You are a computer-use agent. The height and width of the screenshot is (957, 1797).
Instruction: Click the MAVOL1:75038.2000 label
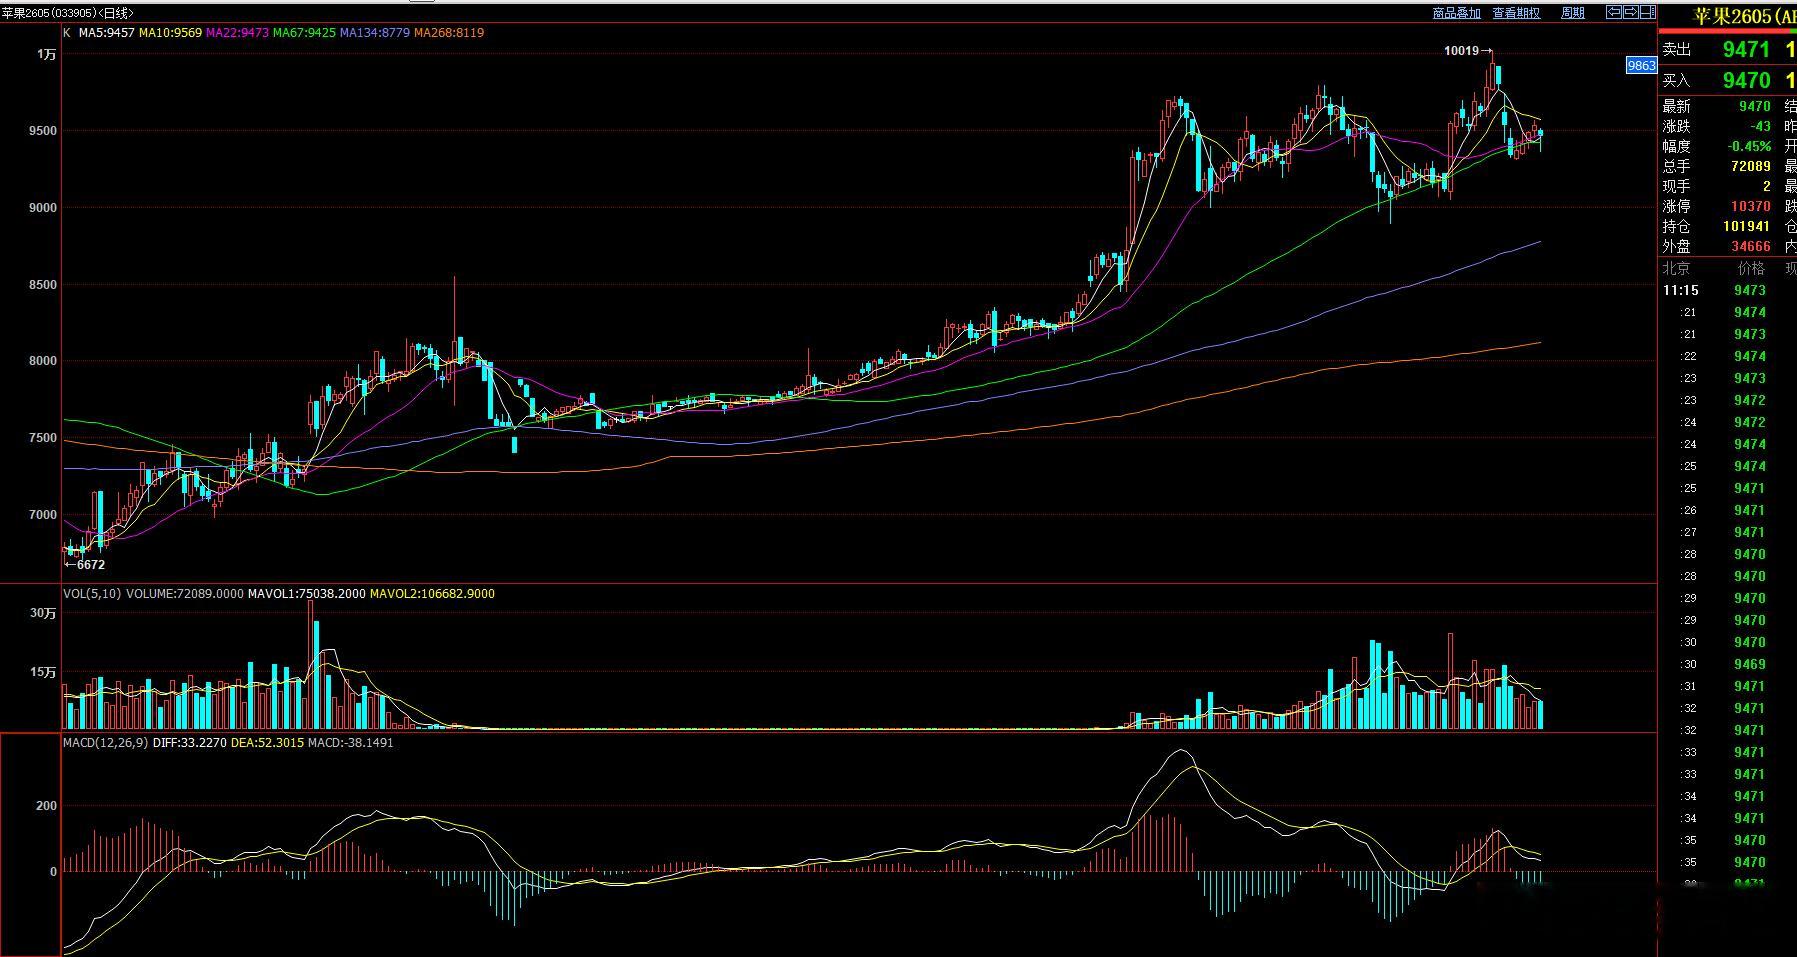click(307, 594)
